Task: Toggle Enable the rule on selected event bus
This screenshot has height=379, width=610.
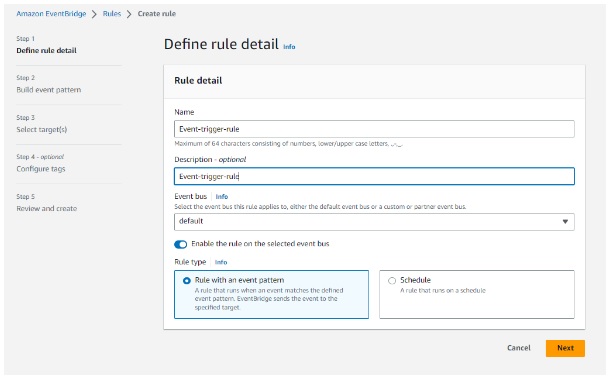Action: click(x=181, y=244)
